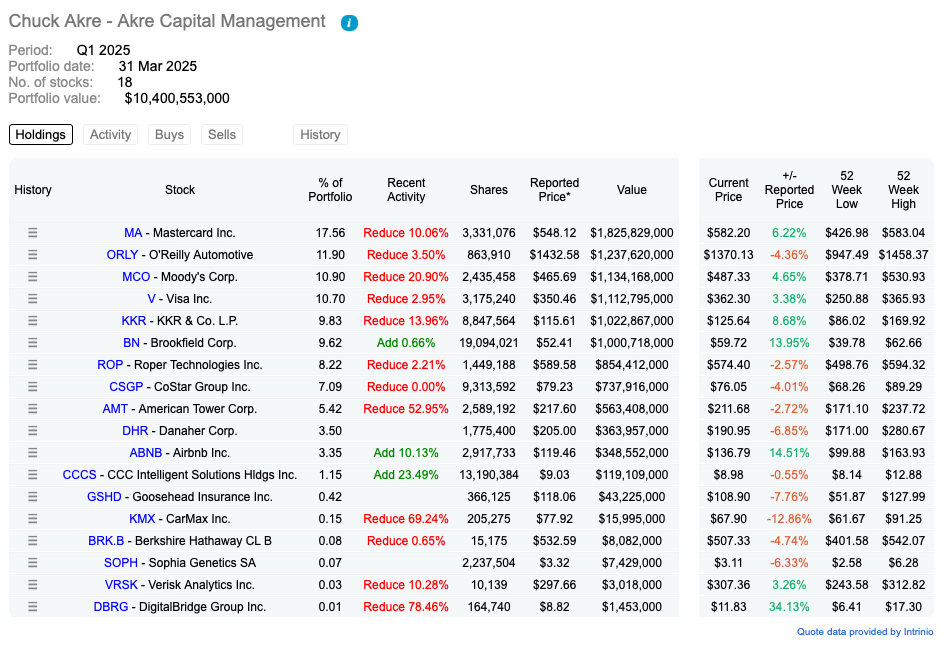Click the DHR ticker link
The width and height of the screenshot is (945, 645).
click(x=135, y=431)
